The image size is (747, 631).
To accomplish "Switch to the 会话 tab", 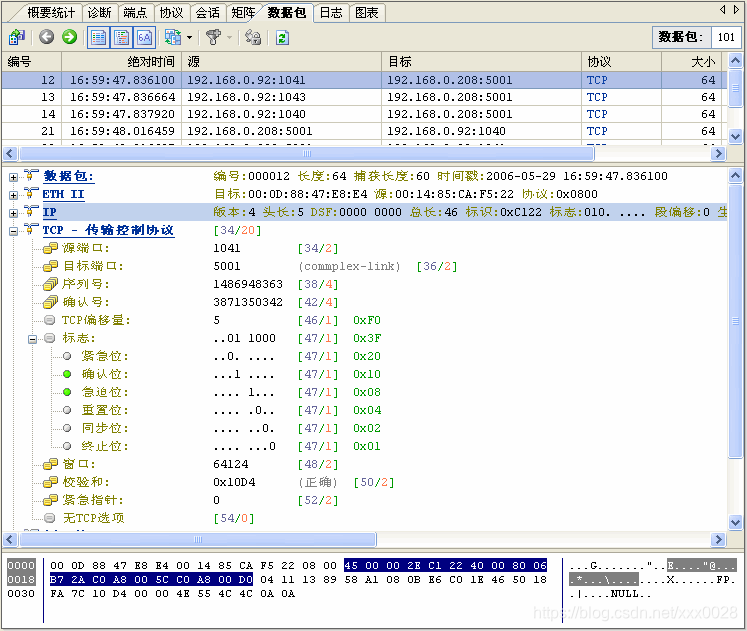I will [208, 12].
